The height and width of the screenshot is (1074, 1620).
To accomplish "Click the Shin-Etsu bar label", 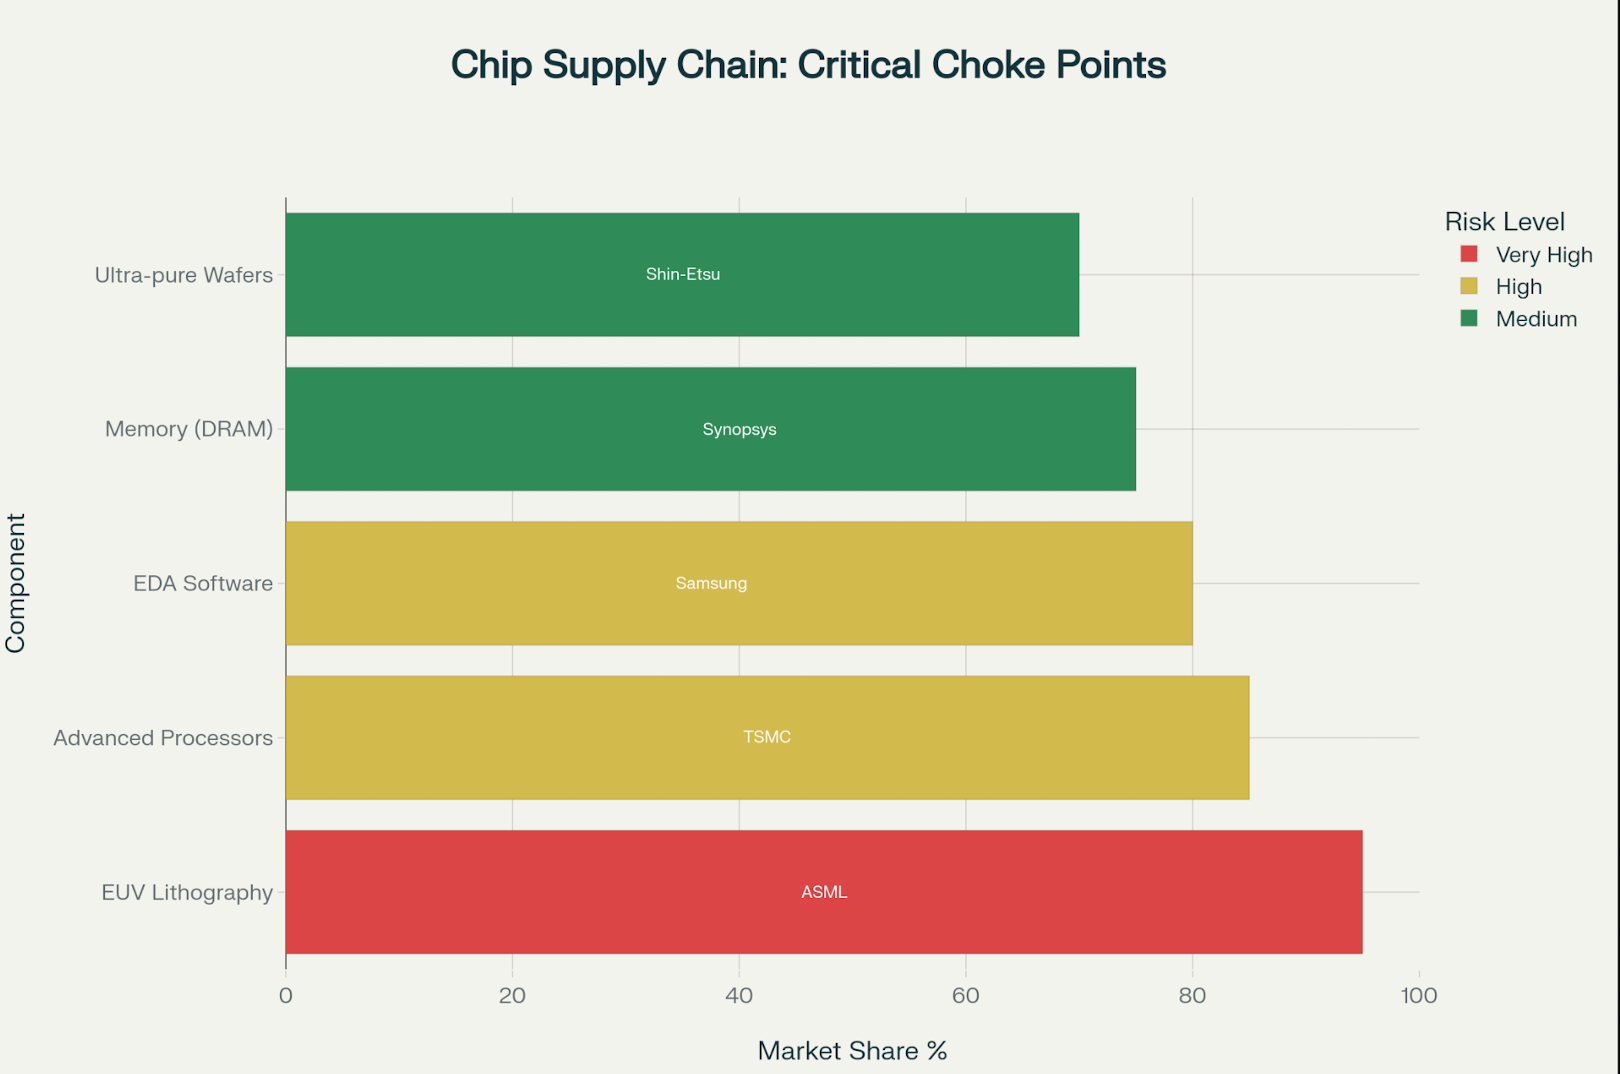I will (683, 274).
